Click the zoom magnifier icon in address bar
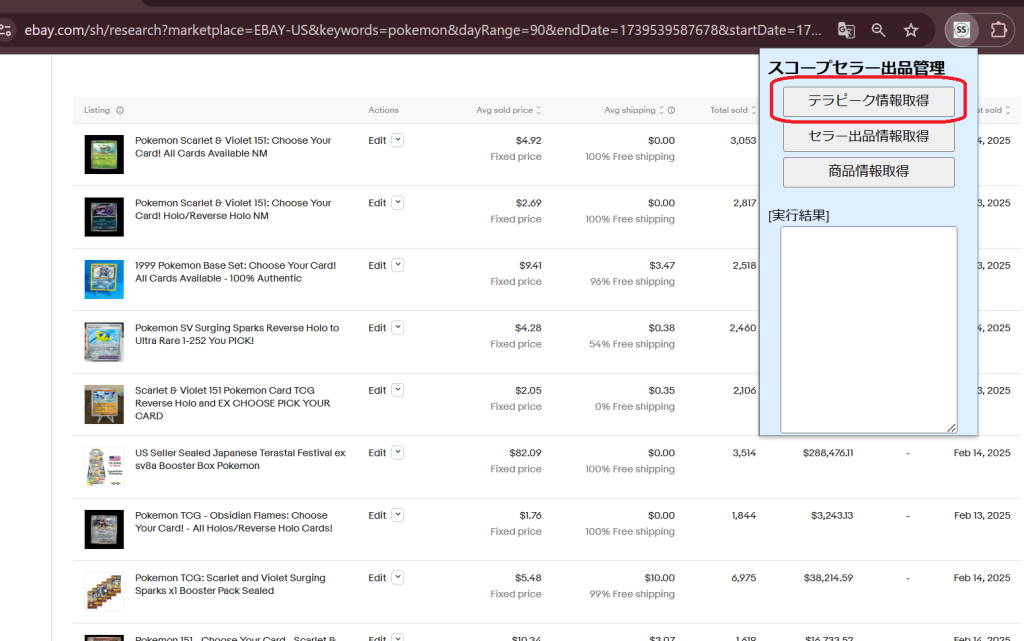Image resolution: width=1024 pixels, height=641 pixels. point(878,30)
